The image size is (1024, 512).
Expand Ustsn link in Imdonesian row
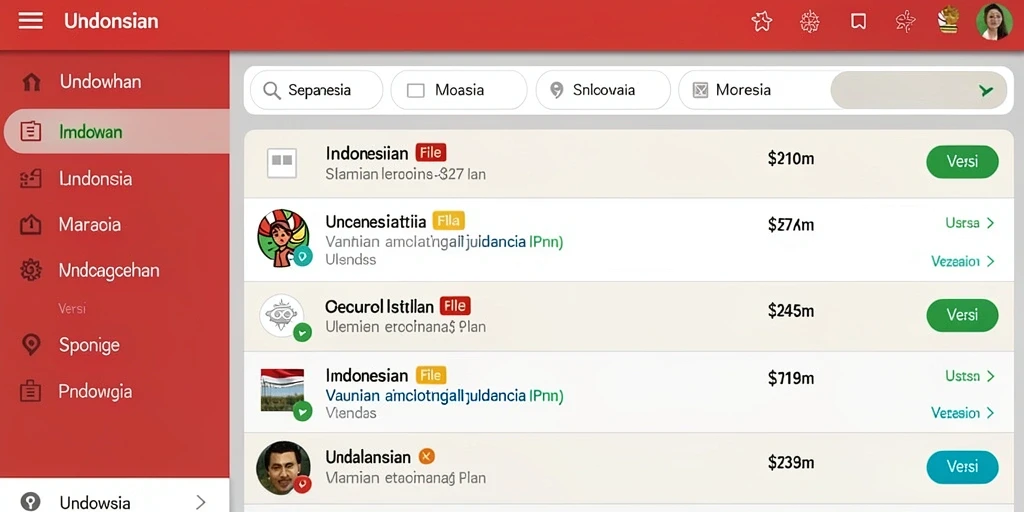click(x=970, y=376)
